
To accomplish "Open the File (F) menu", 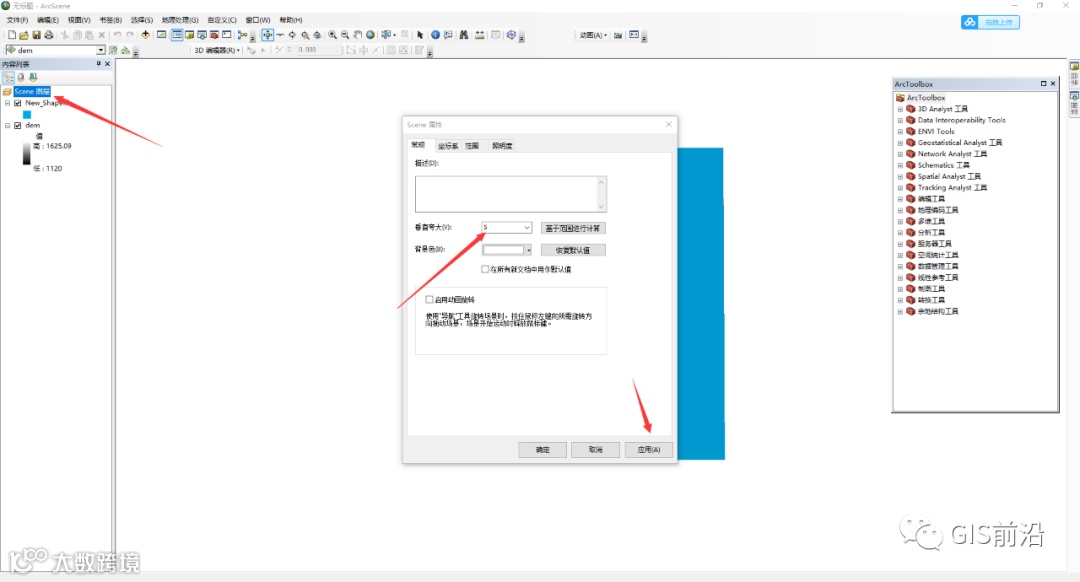I will click(x=17, y=20).
